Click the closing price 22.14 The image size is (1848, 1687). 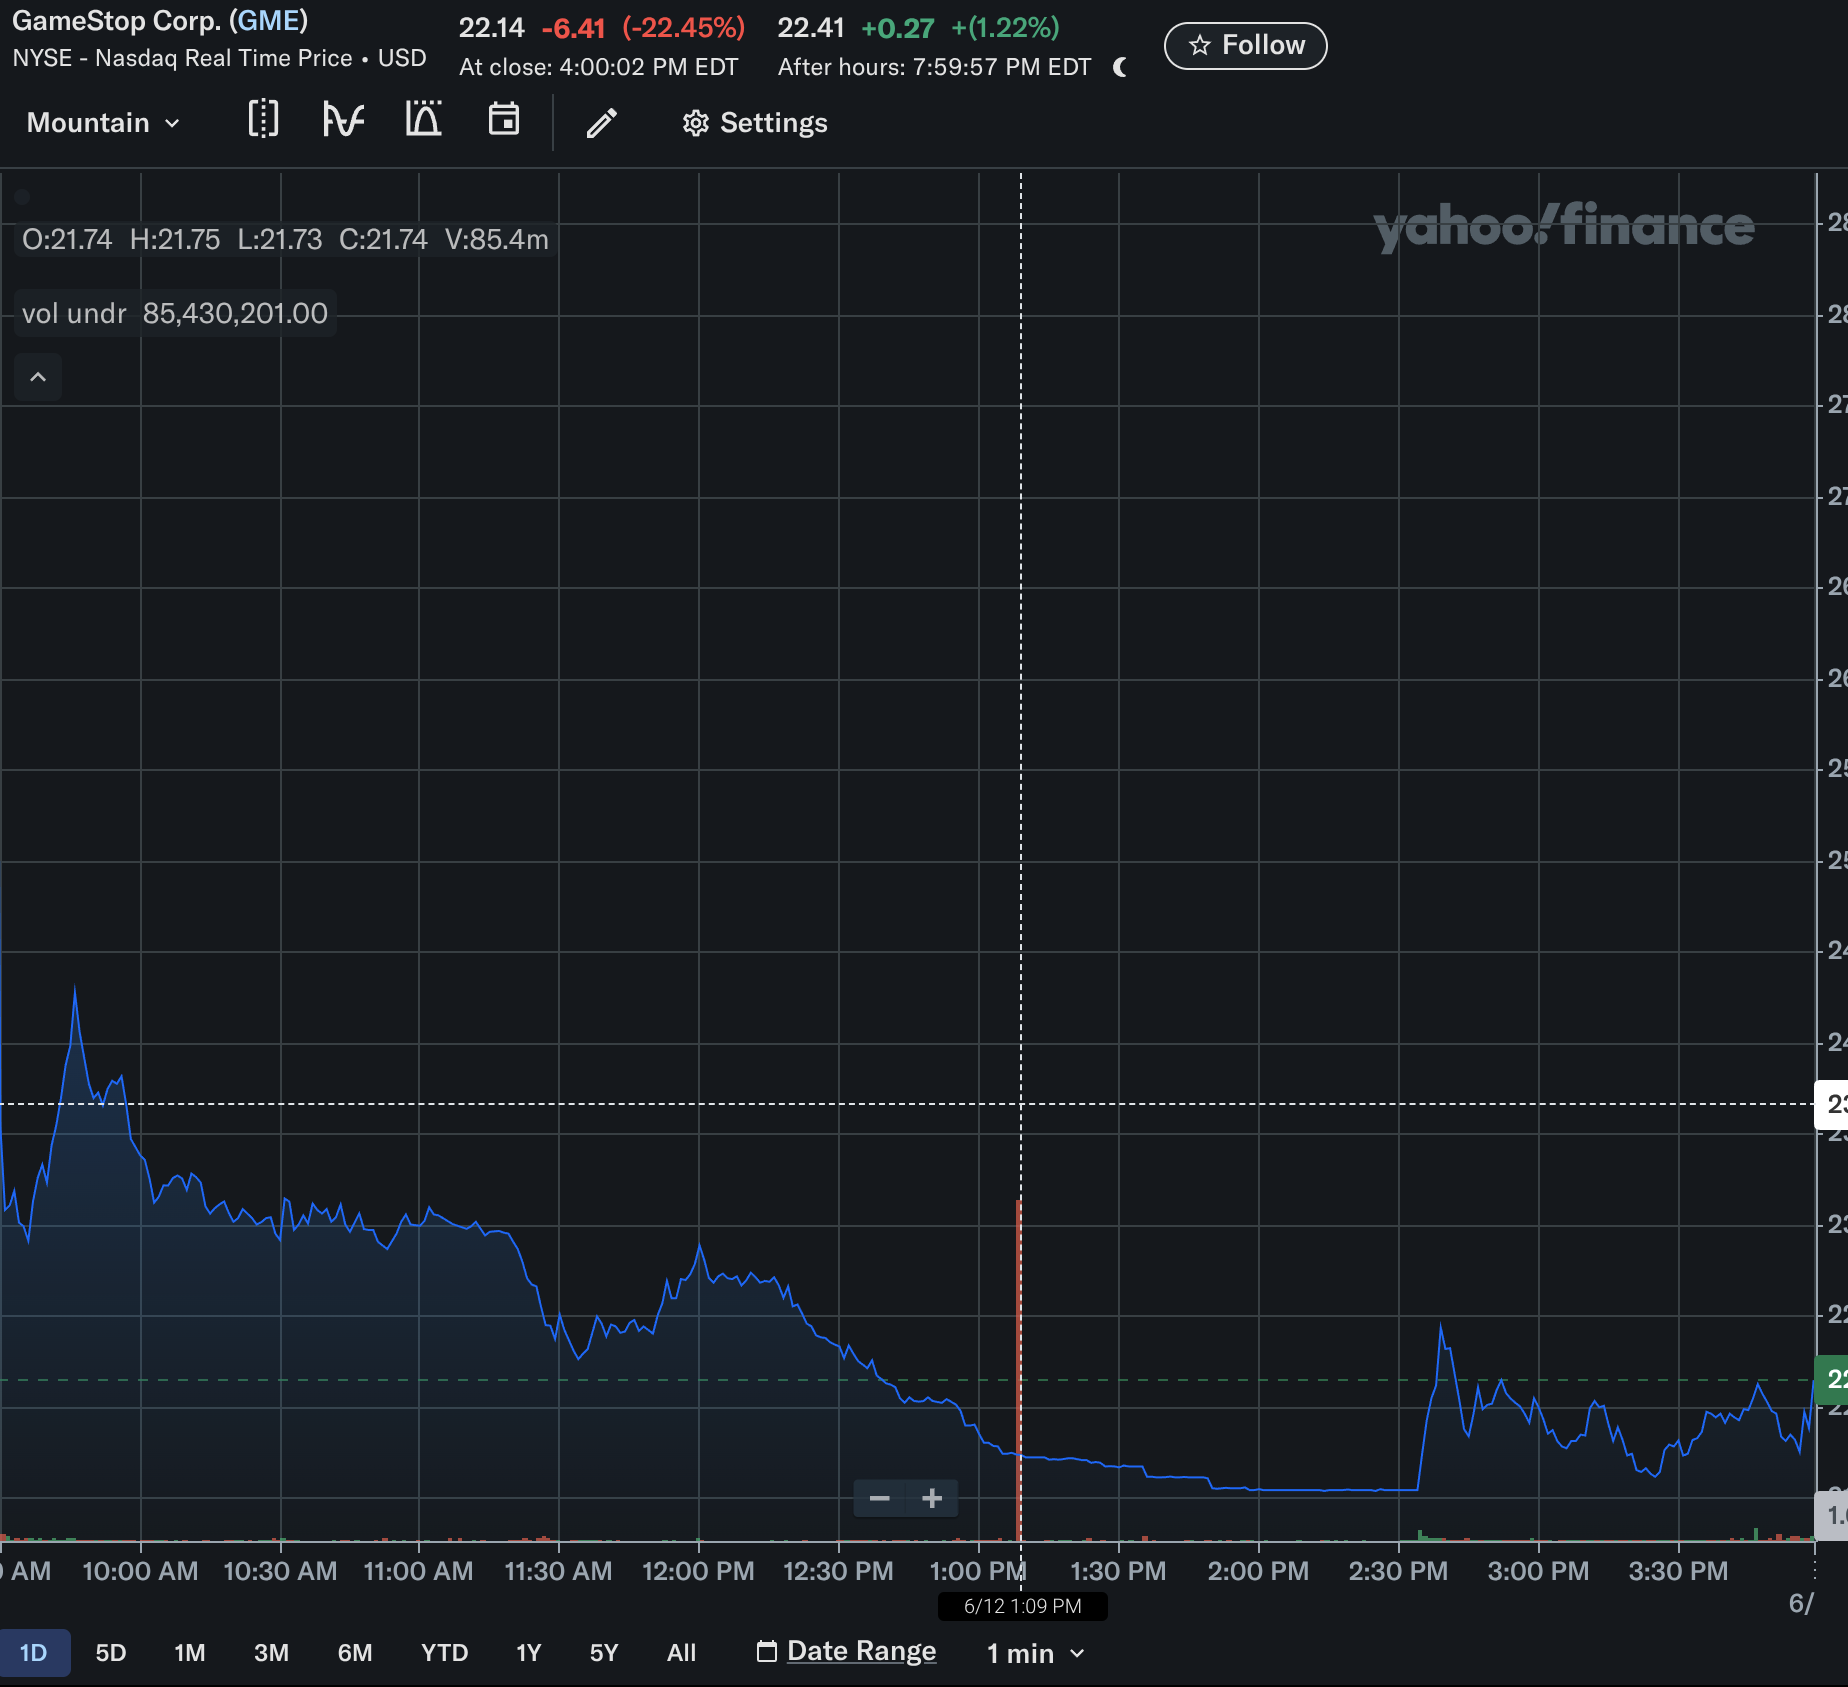(x=491, y=28)
